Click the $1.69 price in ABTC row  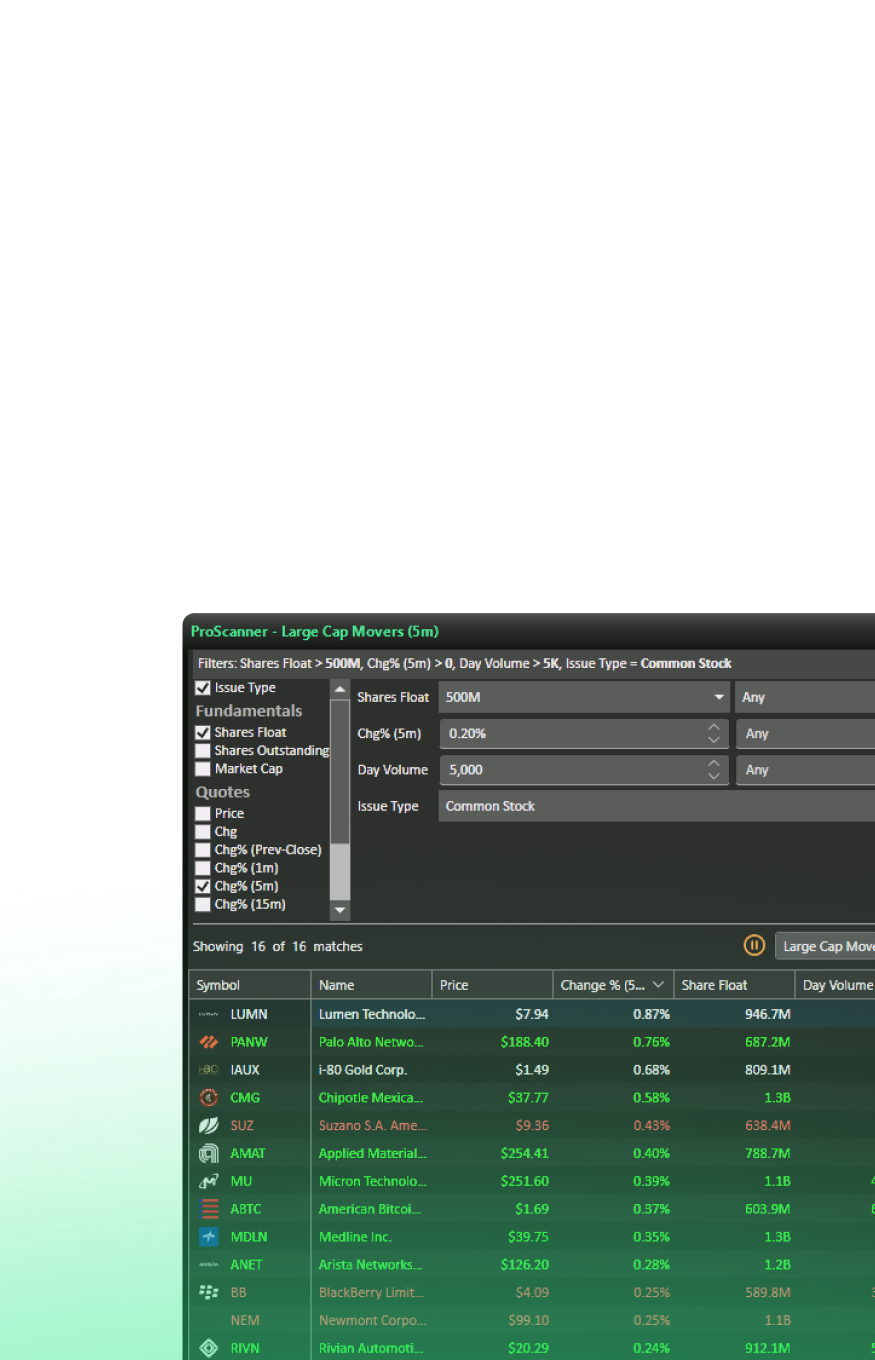pyautogui.click(x=531, y=1209)
